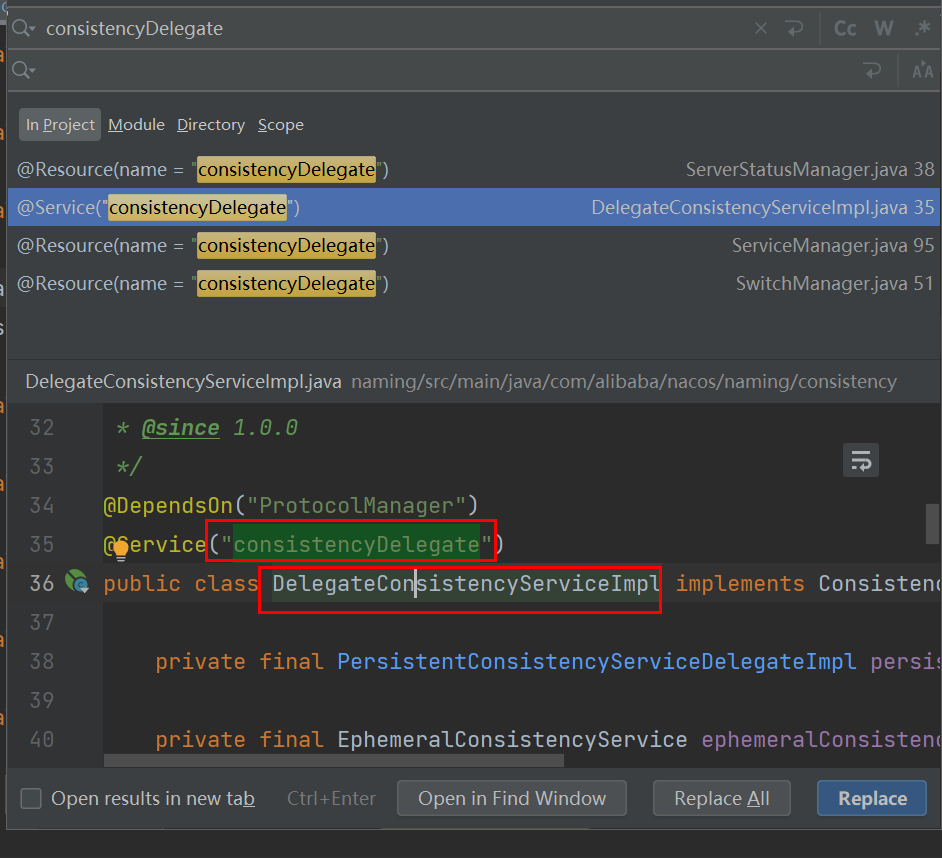Click the horizontal scrollbar in code preview
This screenshot has width=942, height=858.
pos(333,761)
